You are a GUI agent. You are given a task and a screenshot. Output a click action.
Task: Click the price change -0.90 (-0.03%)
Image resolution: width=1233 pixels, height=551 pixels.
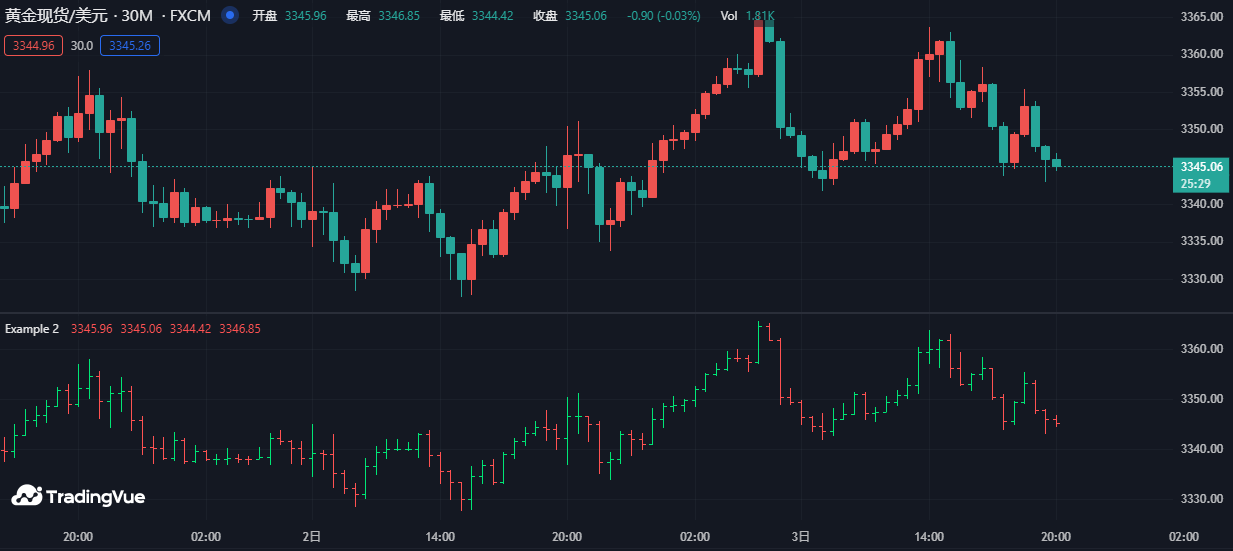tap(665, 16)
